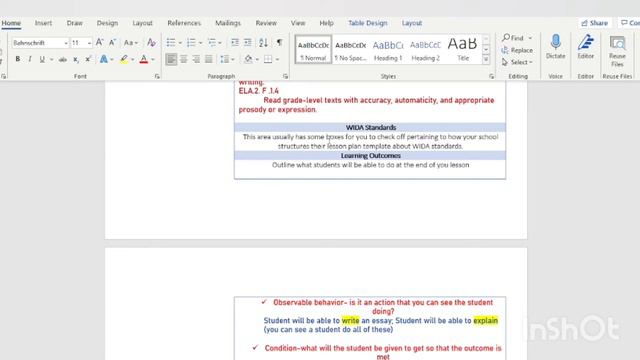
Task: Align text right
Action: (196, 60)
